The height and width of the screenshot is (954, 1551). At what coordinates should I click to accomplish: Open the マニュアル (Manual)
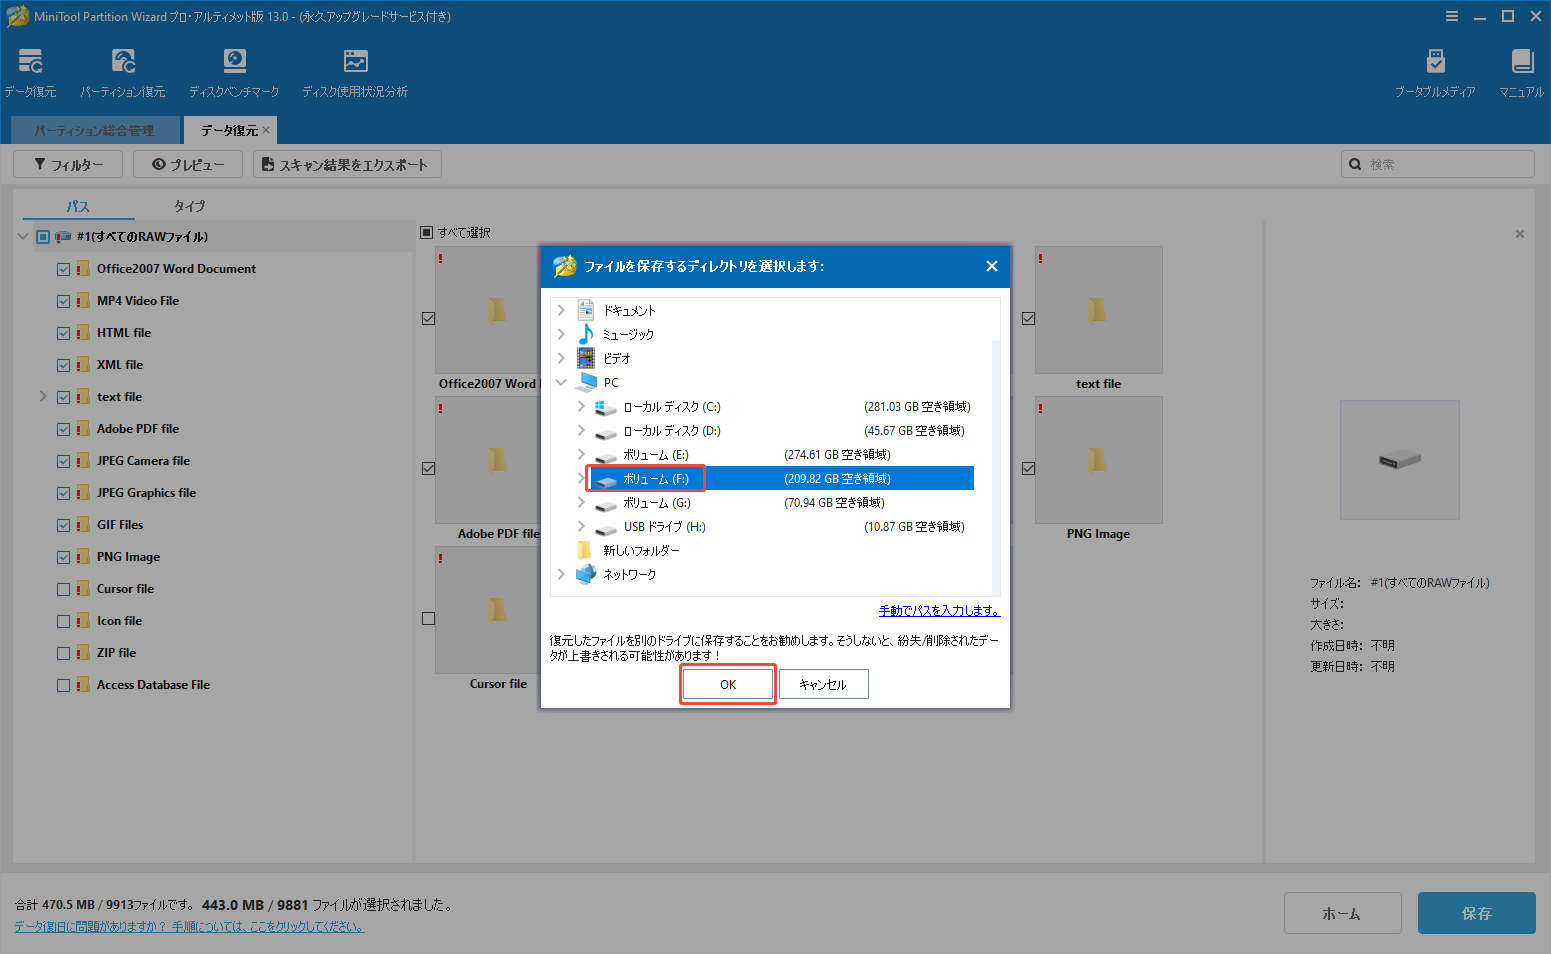coord(1520,70)
